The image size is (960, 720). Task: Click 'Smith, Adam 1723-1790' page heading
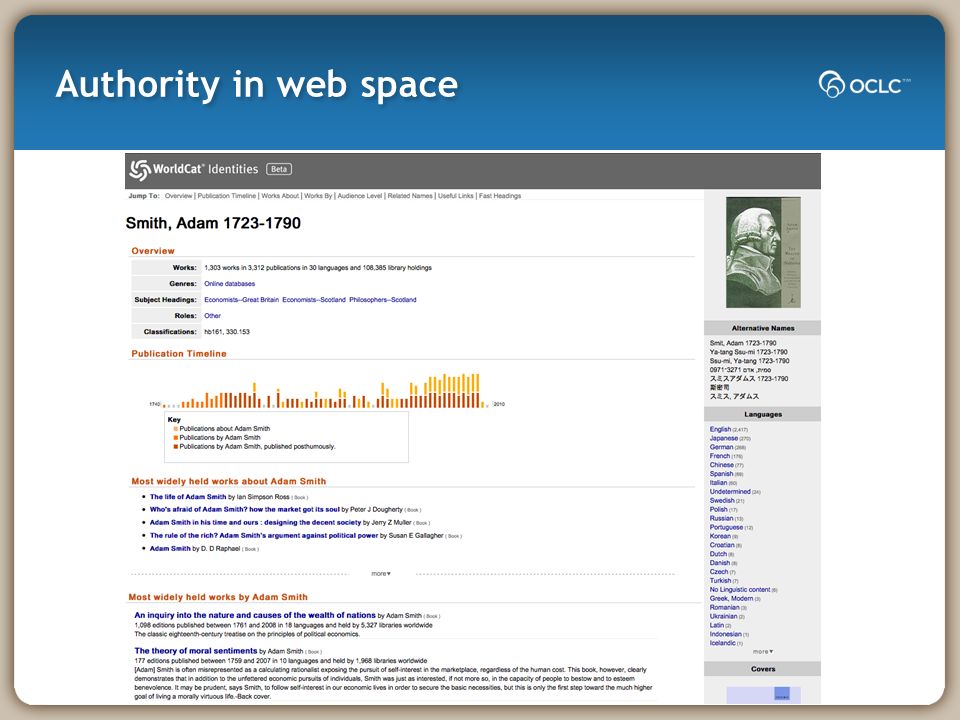(x=213, y=223)
